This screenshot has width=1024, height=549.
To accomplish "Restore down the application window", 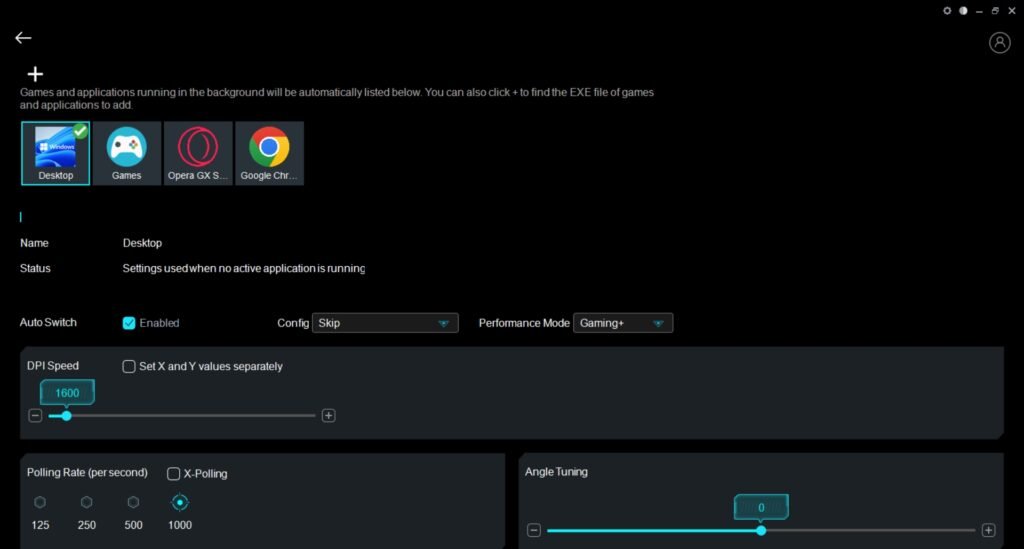I will click(x=995, y=10).
